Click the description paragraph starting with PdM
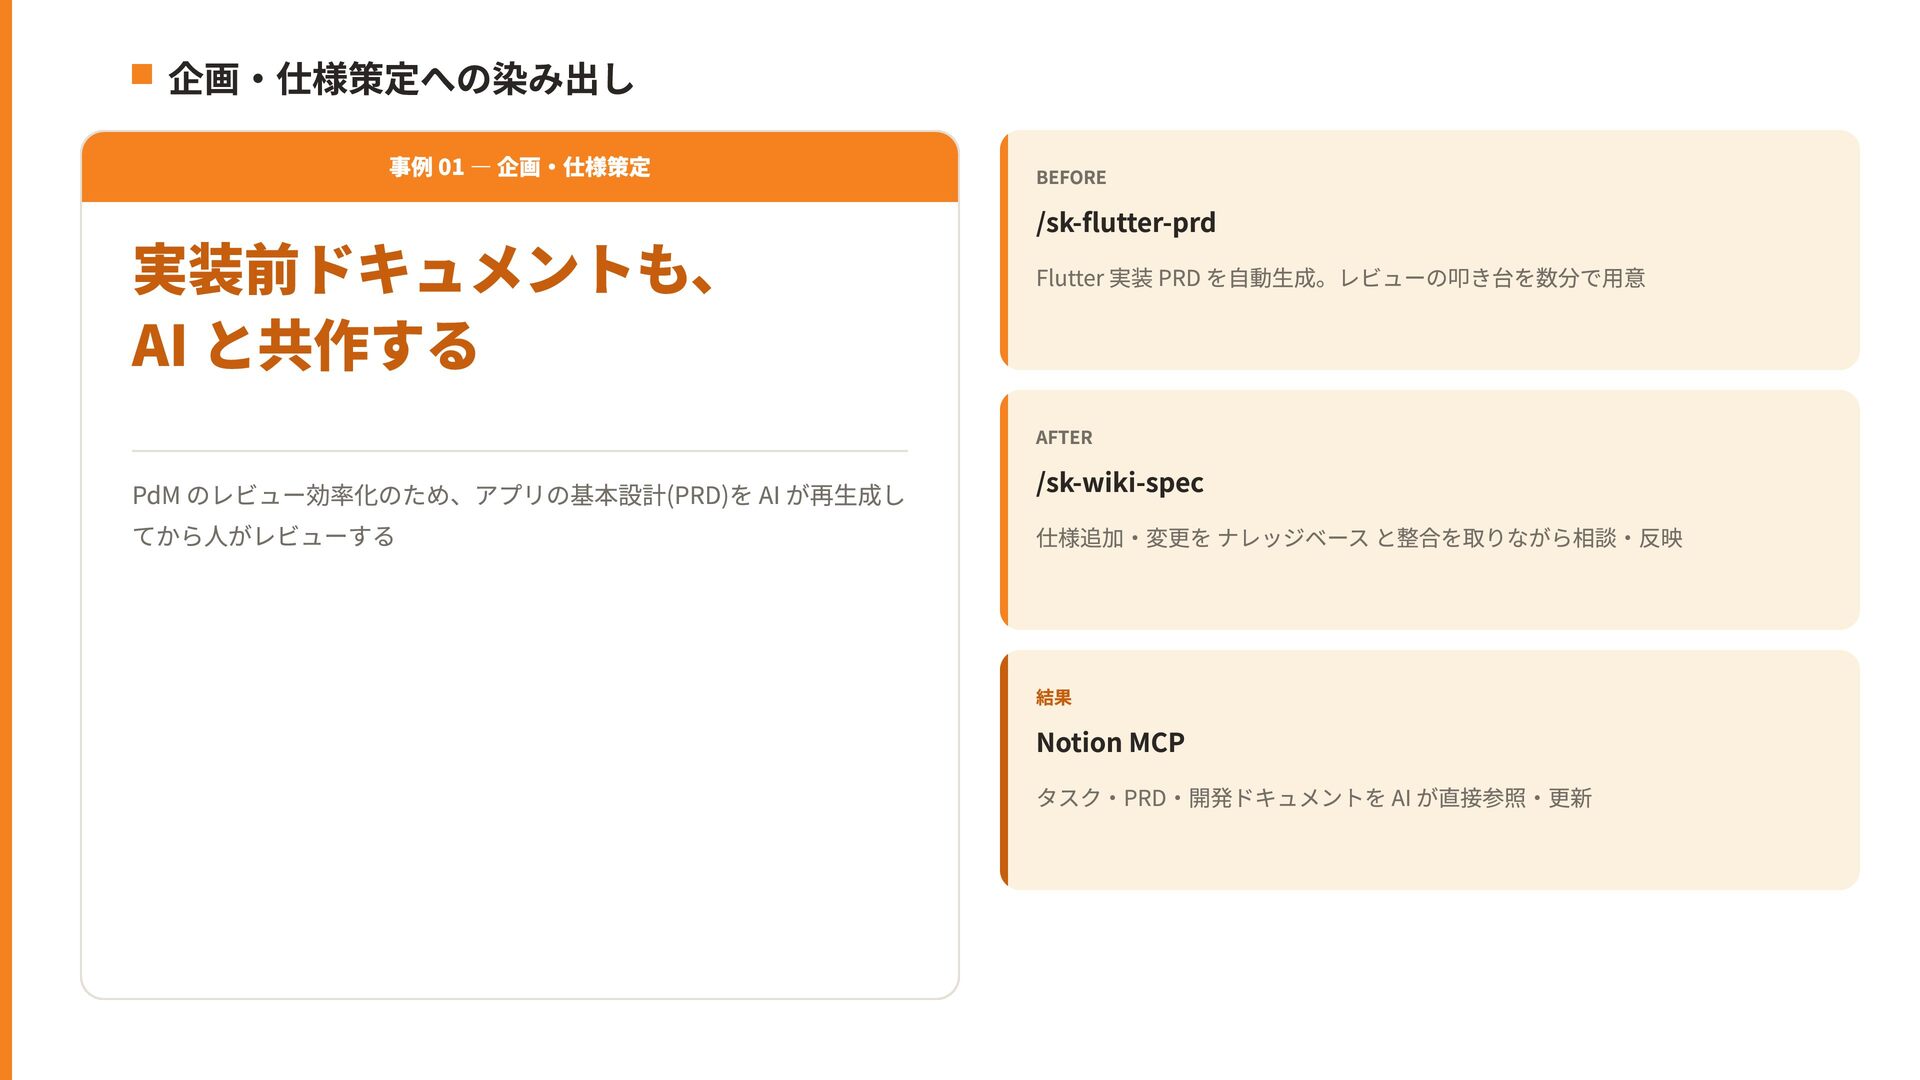Viewport: 1920px width, 1080px height. point(518,515)
